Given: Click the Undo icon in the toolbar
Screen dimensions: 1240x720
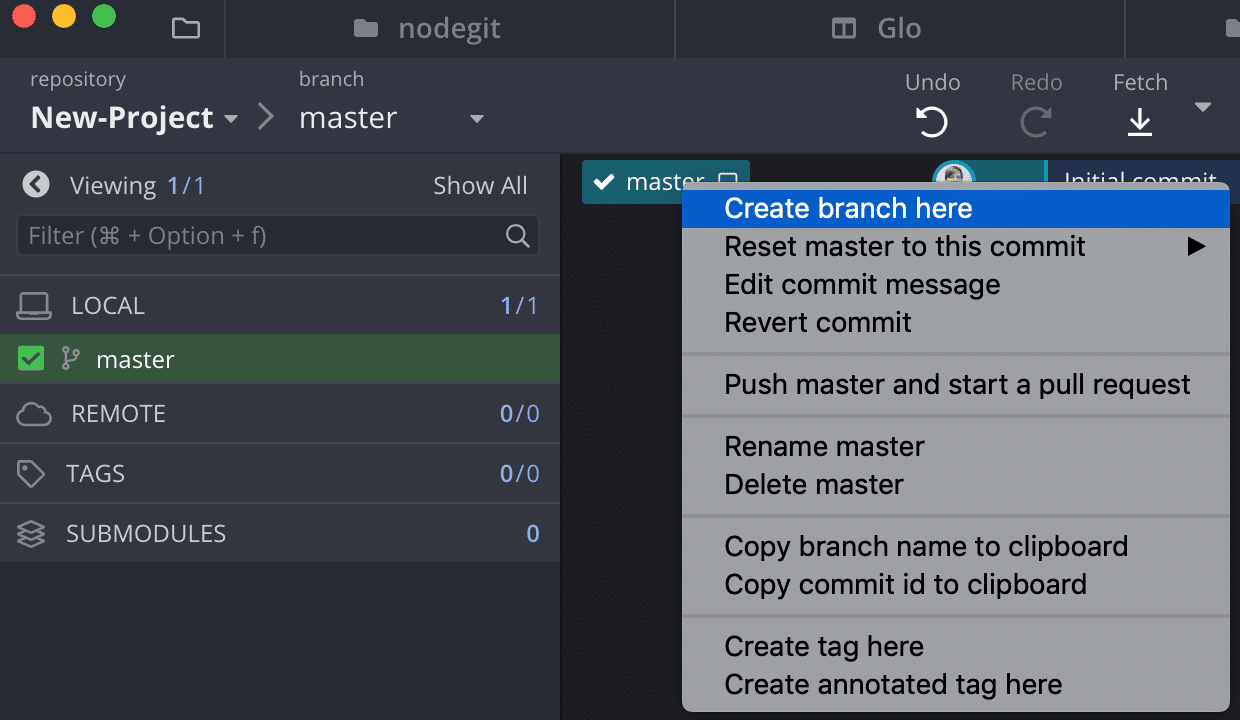Looking at the screenshot, I should tap(931, 120).
